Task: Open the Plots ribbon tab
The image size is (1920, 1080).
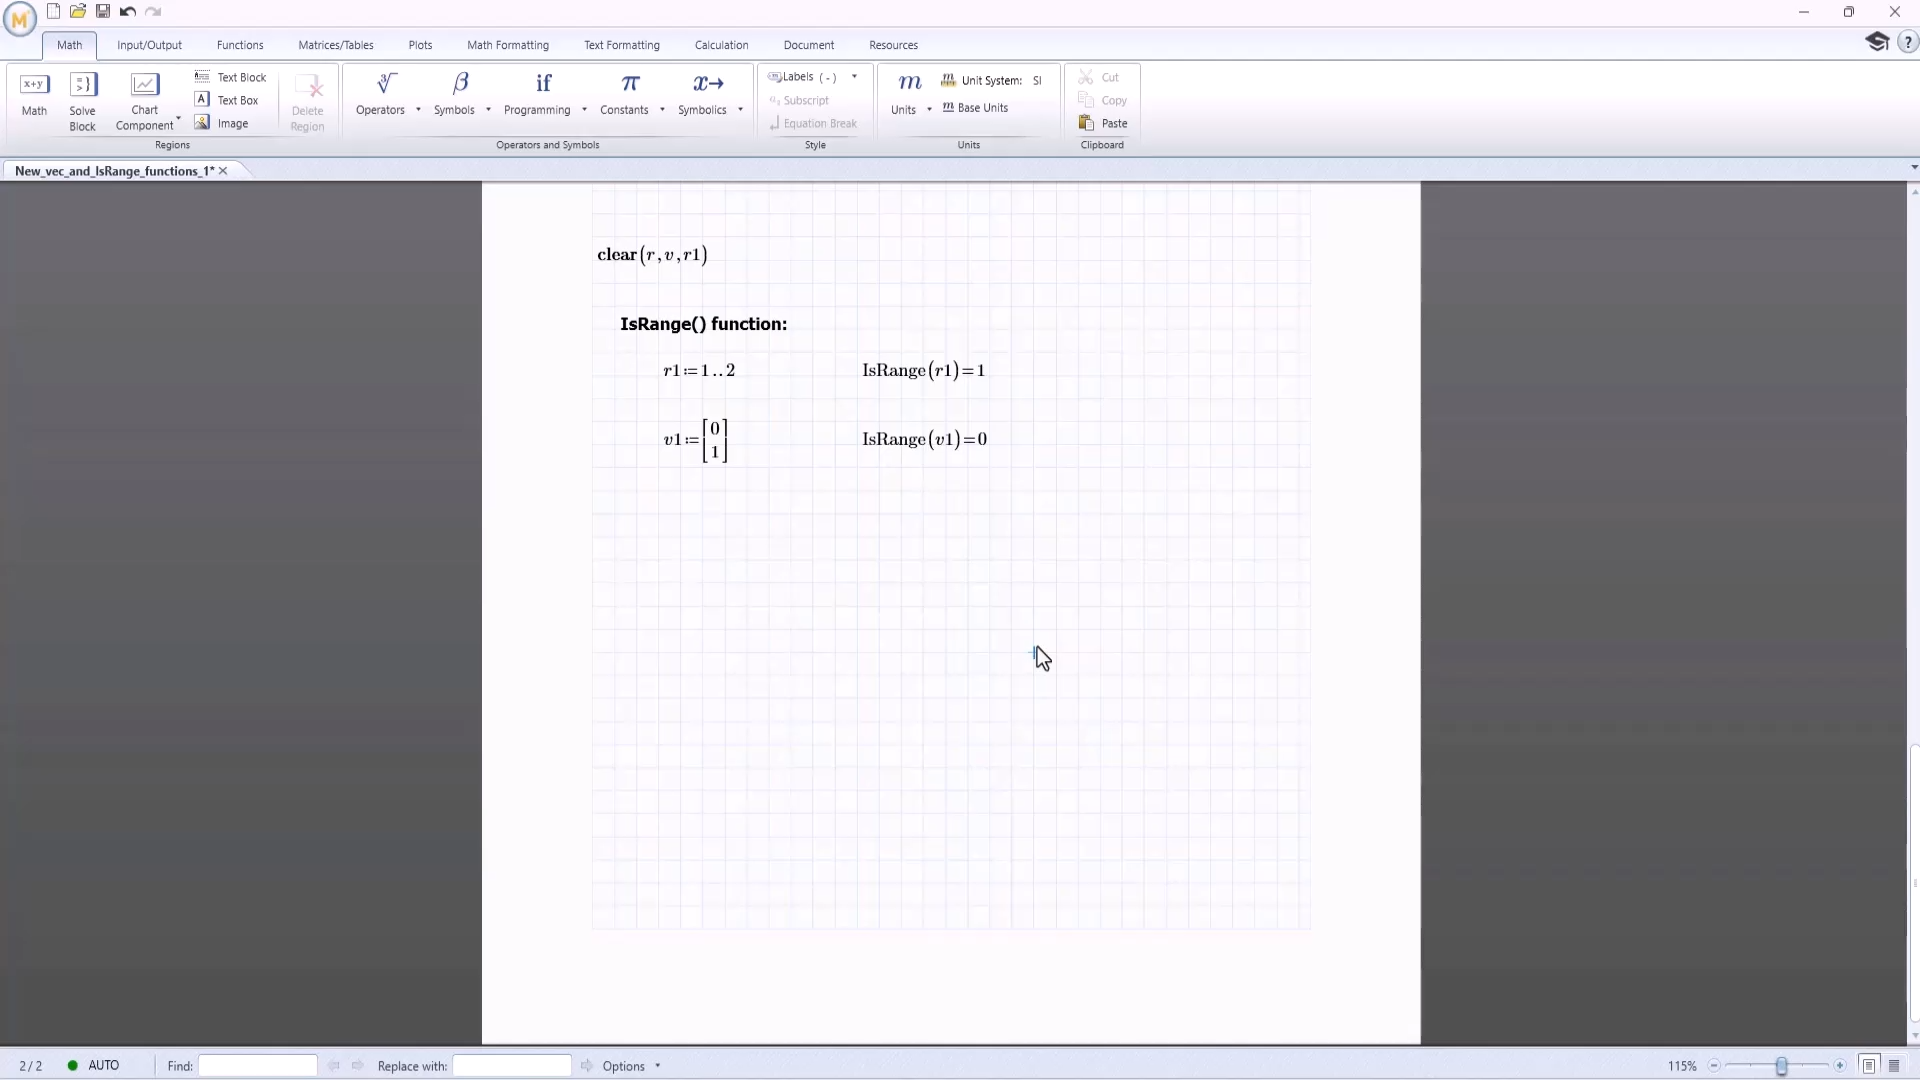Action: coord(420,45)
